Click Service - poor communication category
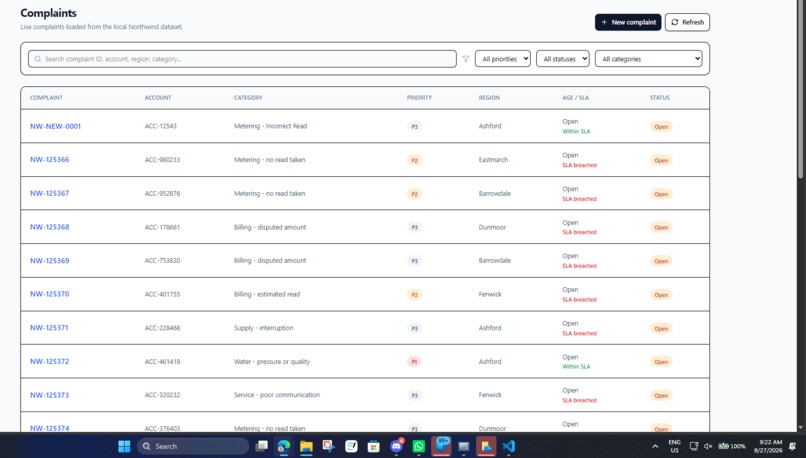 pos(277,395)
